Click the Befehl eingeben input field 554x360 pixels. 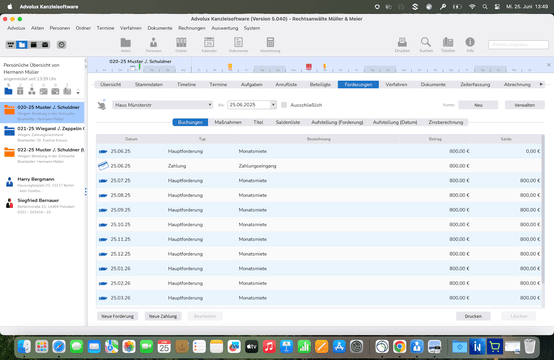tap(518, 45)
